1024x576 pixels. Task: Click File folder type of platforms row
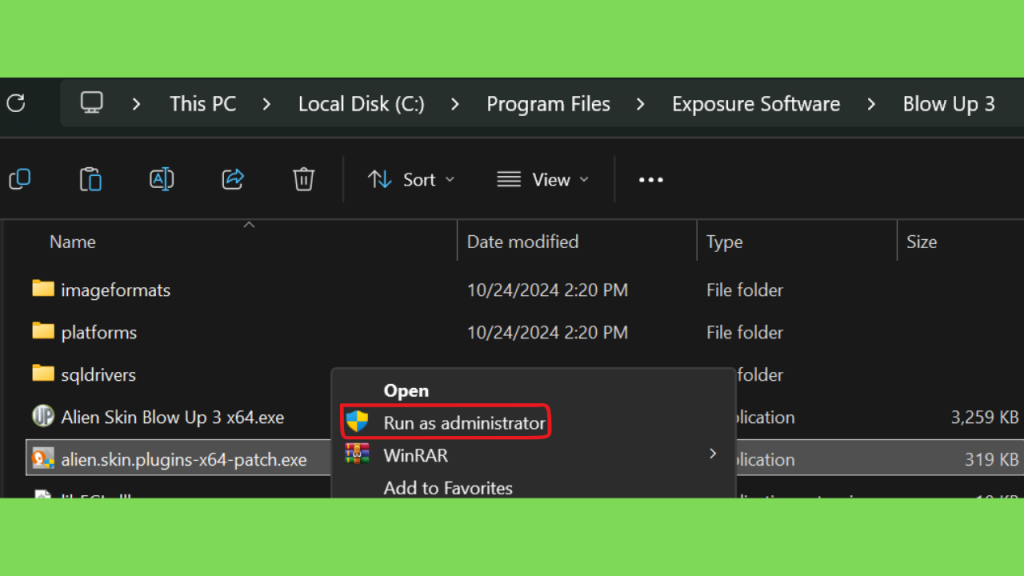[x=744, y=332]
